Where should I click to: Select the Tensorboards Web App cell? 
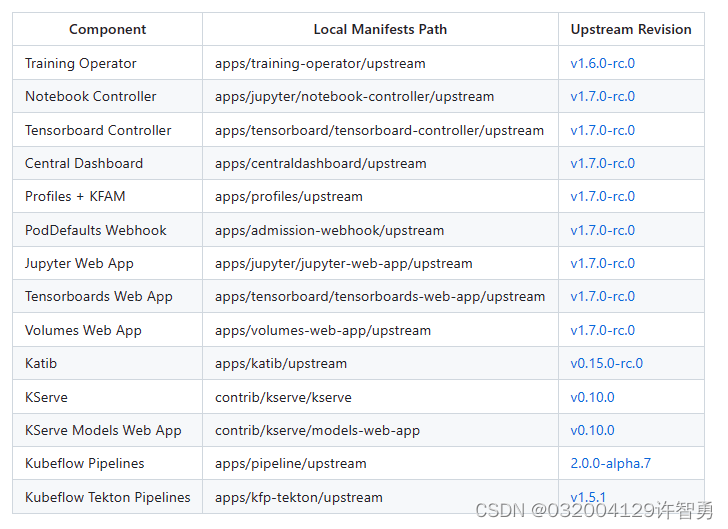coord(107,296)
